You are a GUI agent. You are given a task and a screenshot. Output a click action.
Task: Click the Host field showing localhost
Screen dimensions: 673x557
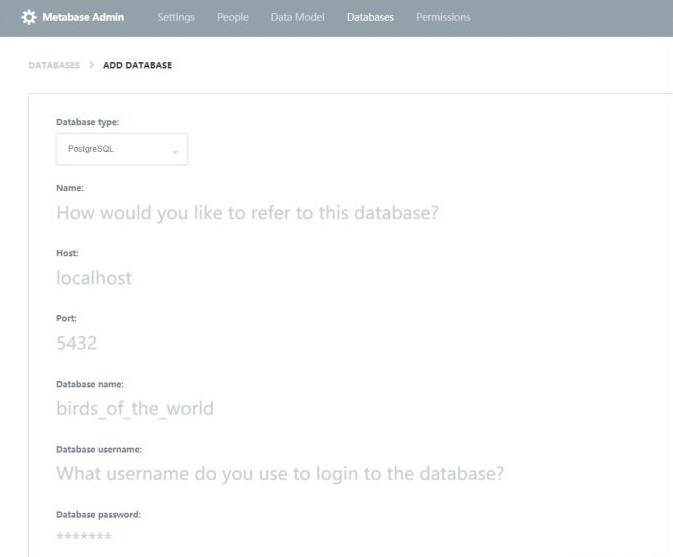tap(95, 278)
